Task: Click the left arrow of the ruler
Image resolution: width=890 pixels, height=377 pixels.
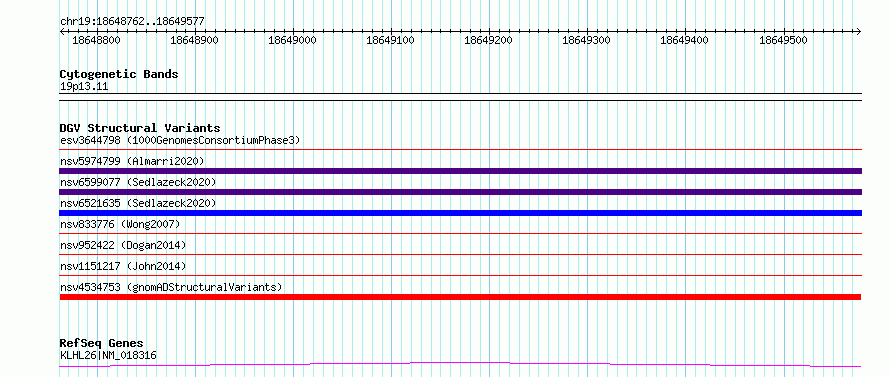Action: click(62, 31)
